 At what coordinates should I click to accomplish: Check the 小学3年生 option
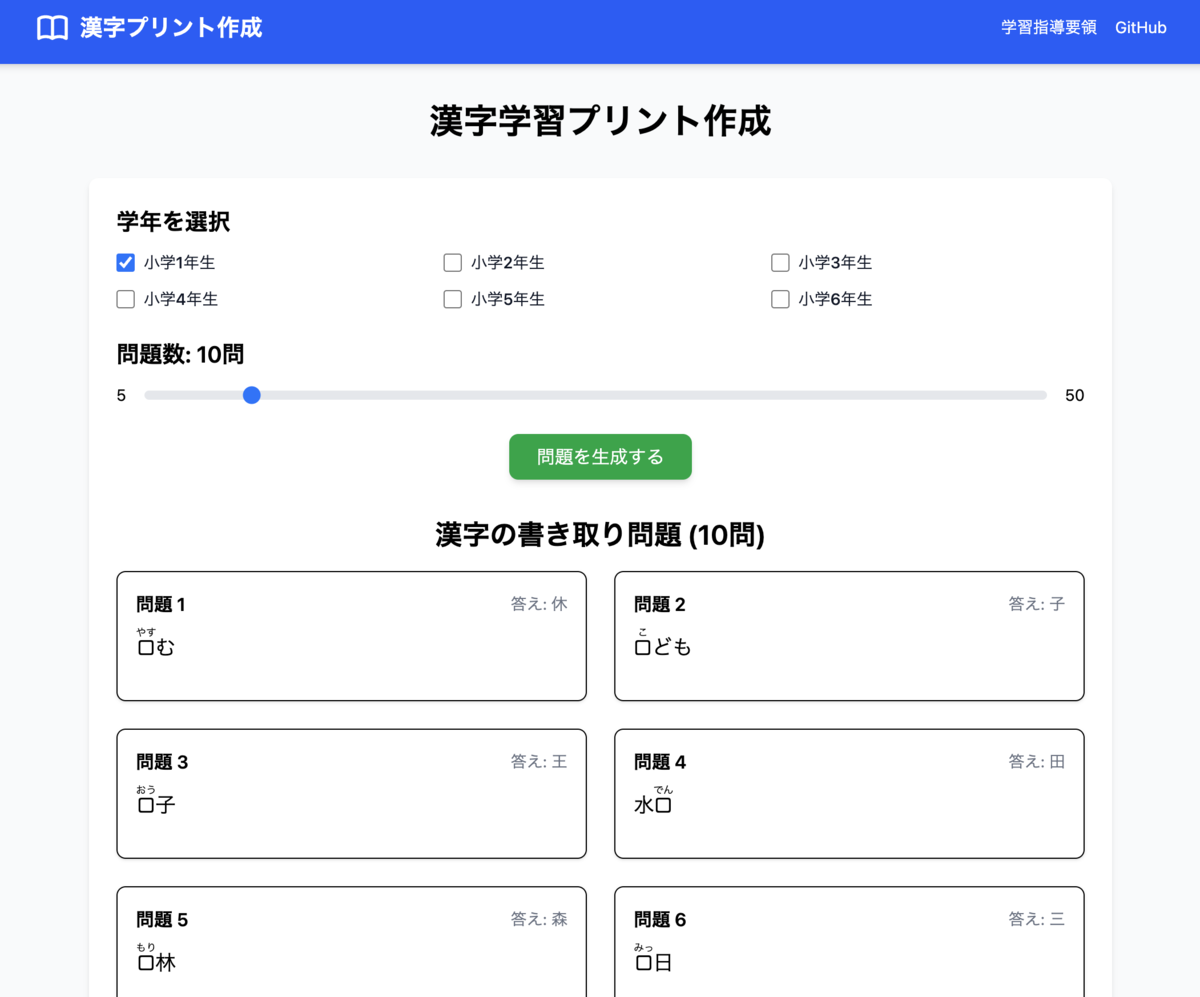pyautogui.click(x=780, y=262)
